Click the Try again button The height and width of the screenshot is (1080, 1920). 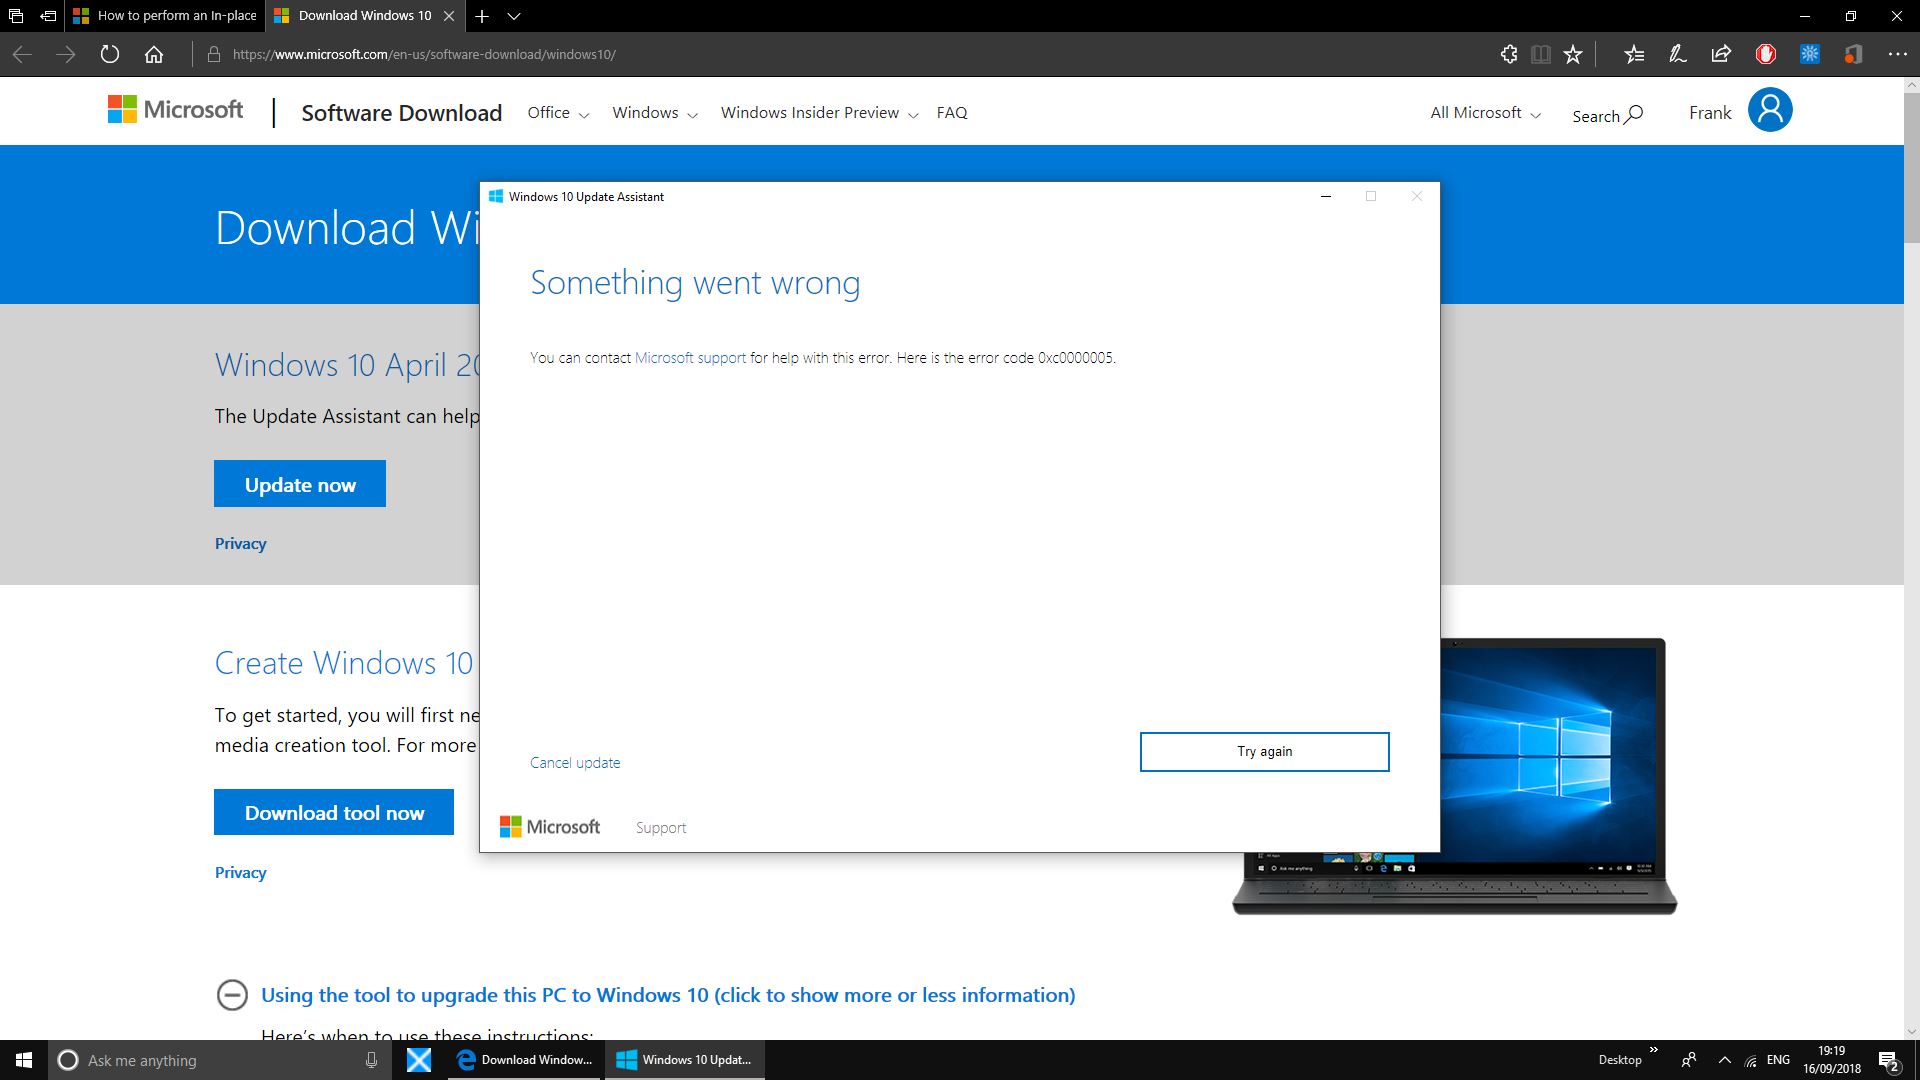coord(1263,751)
